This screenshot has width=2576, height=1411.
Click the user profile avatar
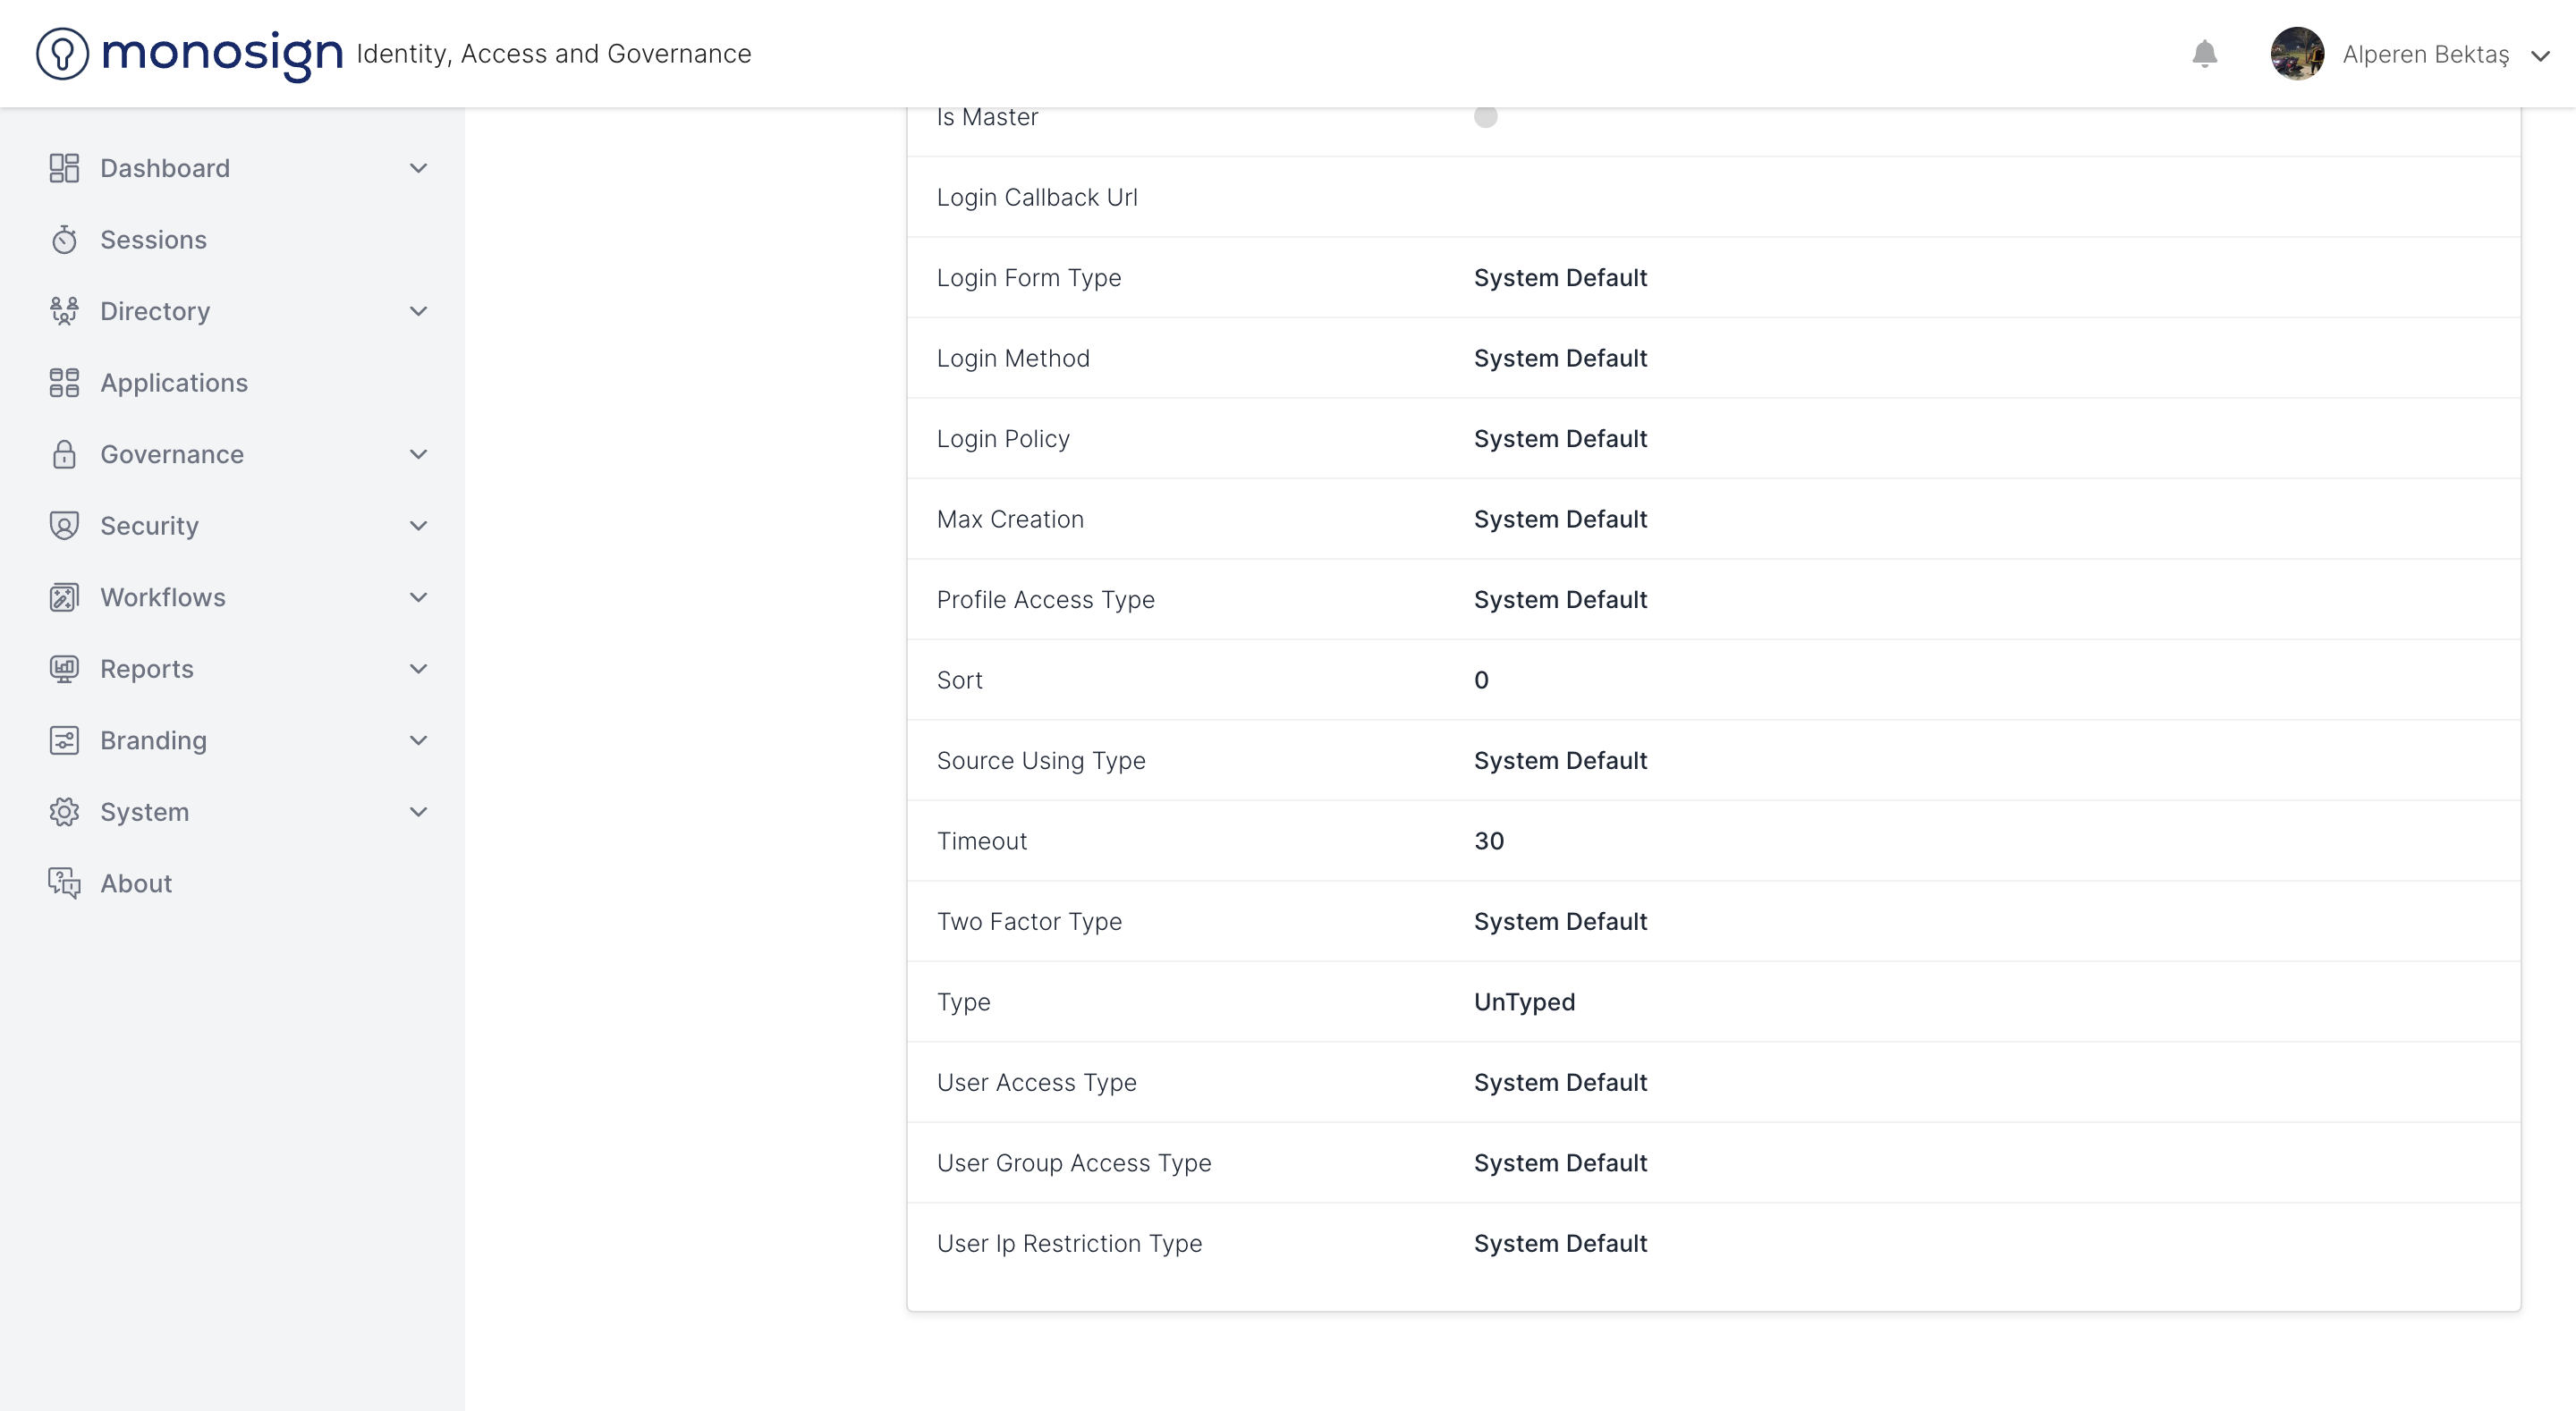[x=2297, y=54]
